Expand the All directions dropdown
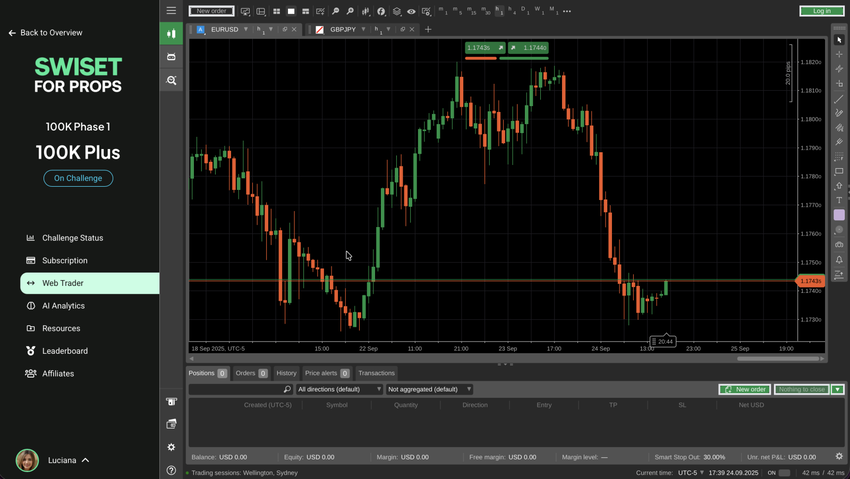Image resolution: width=850 pixels, height=479 pixels. tap(339, 389)
